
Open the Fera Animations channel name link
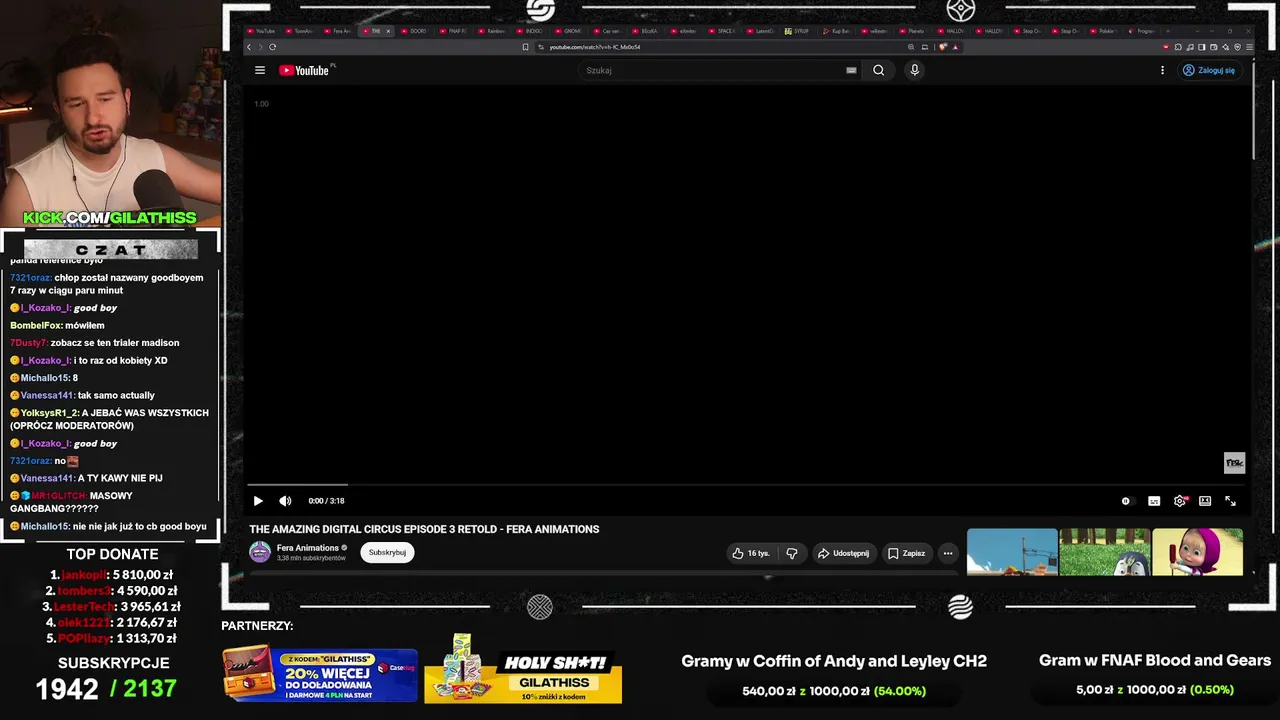(308, 548)
